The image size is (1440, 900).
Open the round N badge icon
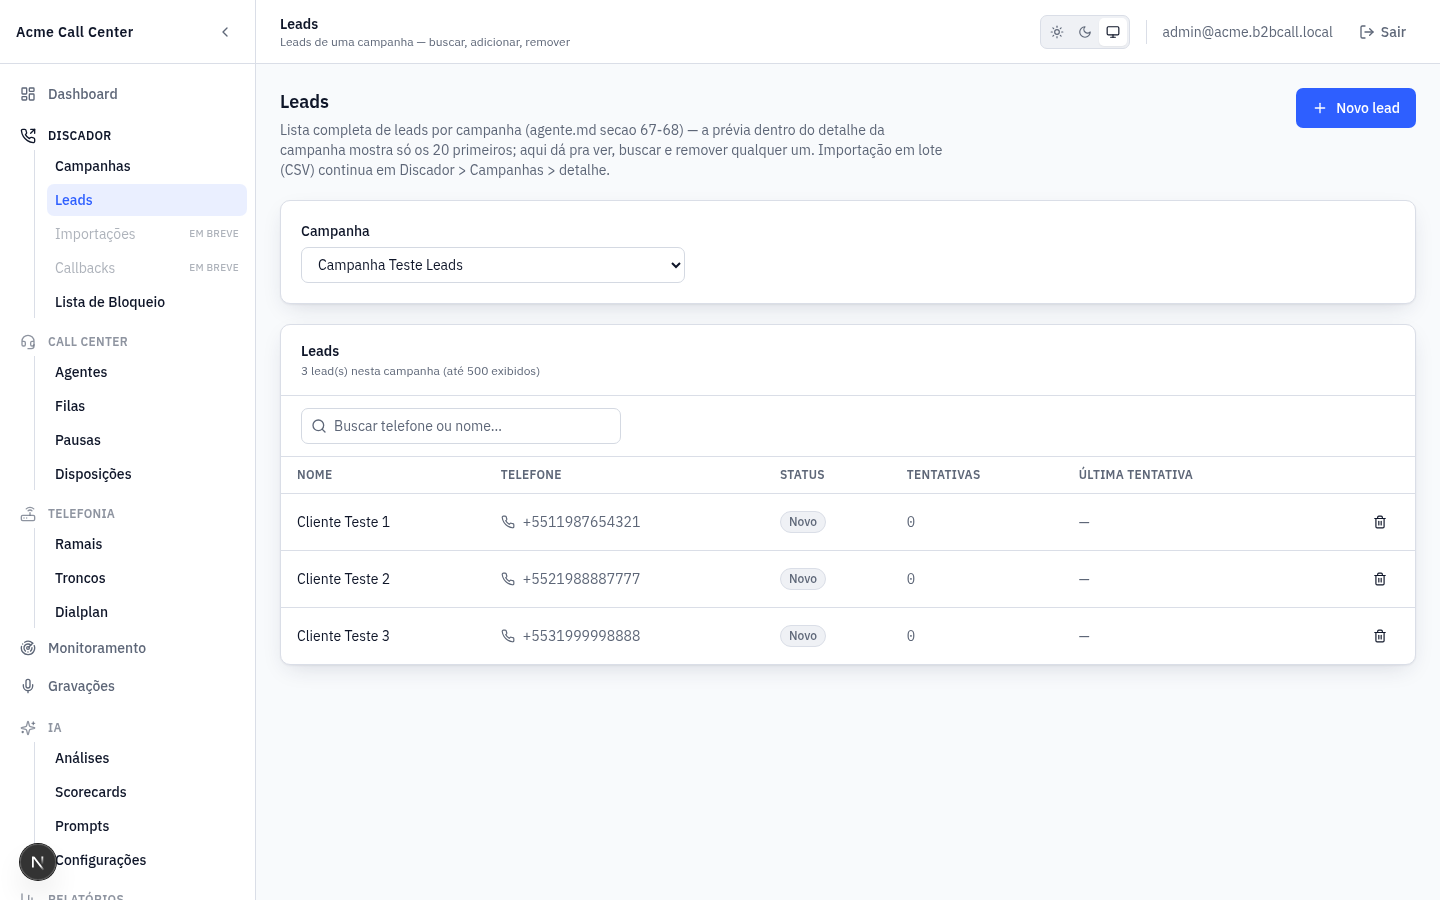pos(38,861)
